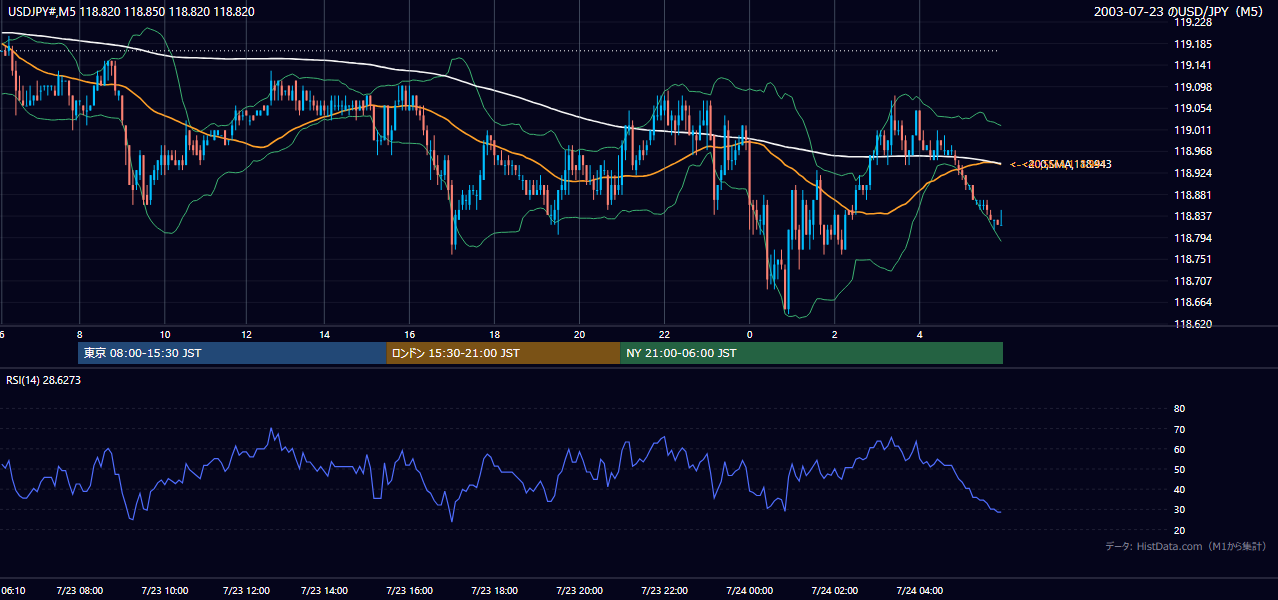Click hour marker 2 under price chart
1278x600 pixels.
coord(834,334)
